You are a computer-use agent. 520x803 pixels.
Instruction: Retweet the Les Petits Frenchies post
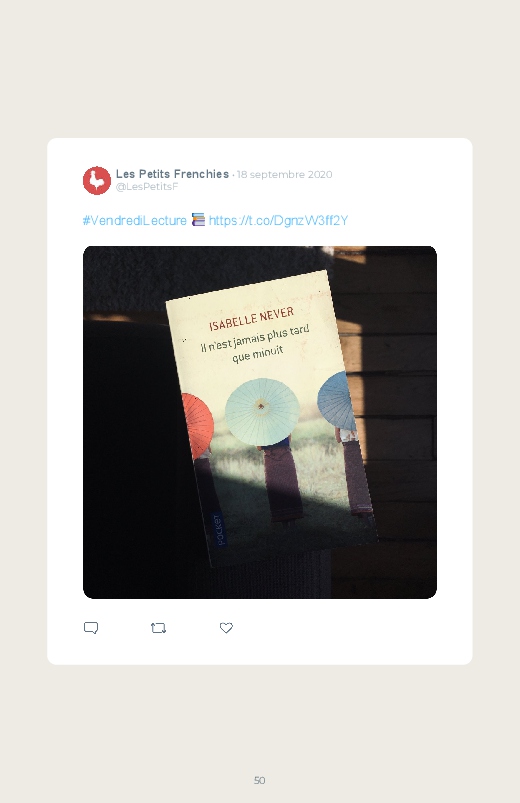pos(159,628)
